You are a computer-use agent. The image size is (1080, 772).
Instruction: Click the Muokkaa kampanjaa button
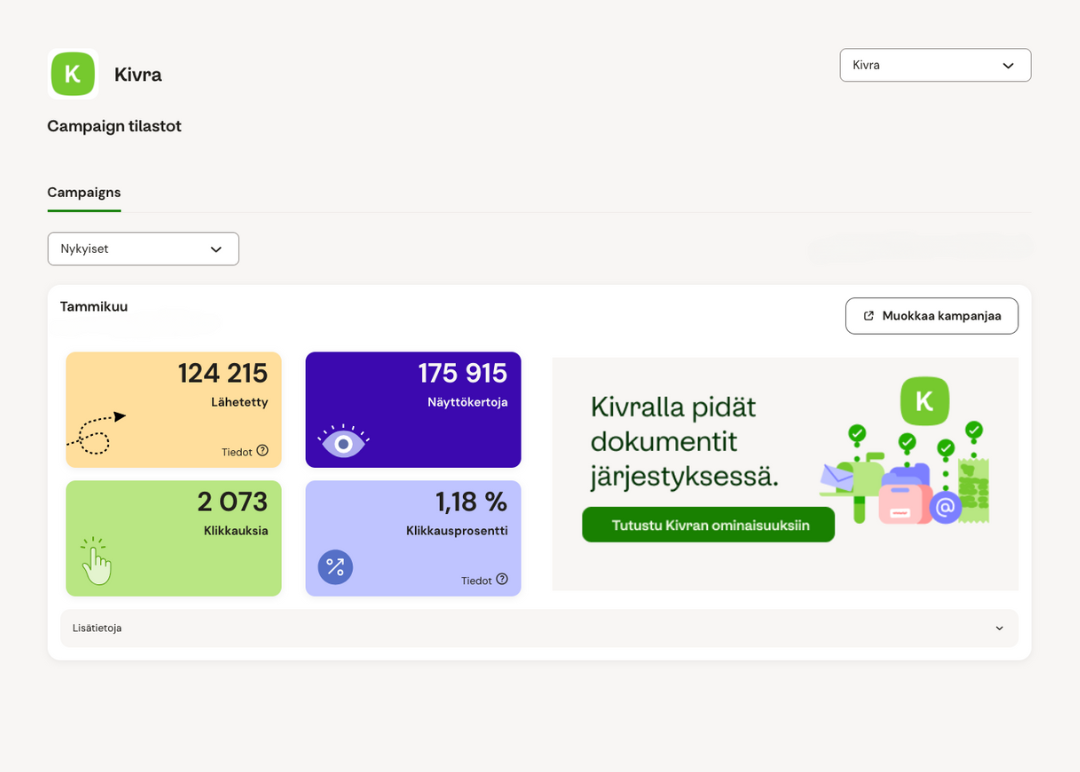pos(931,316)
